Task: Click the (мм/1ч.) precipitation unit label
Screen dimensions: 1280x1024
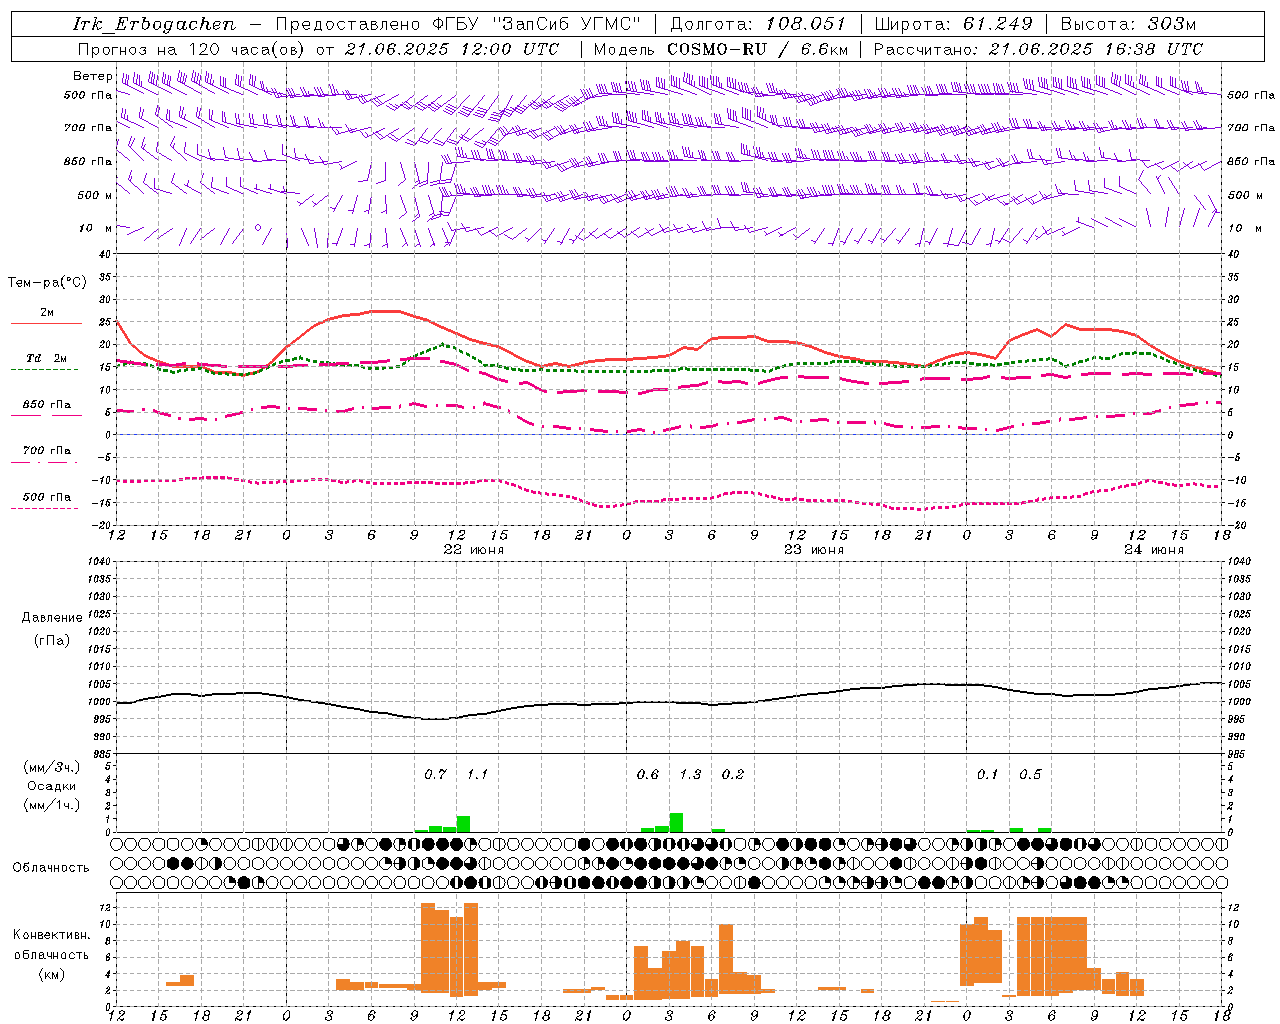Action: [52, 805]
